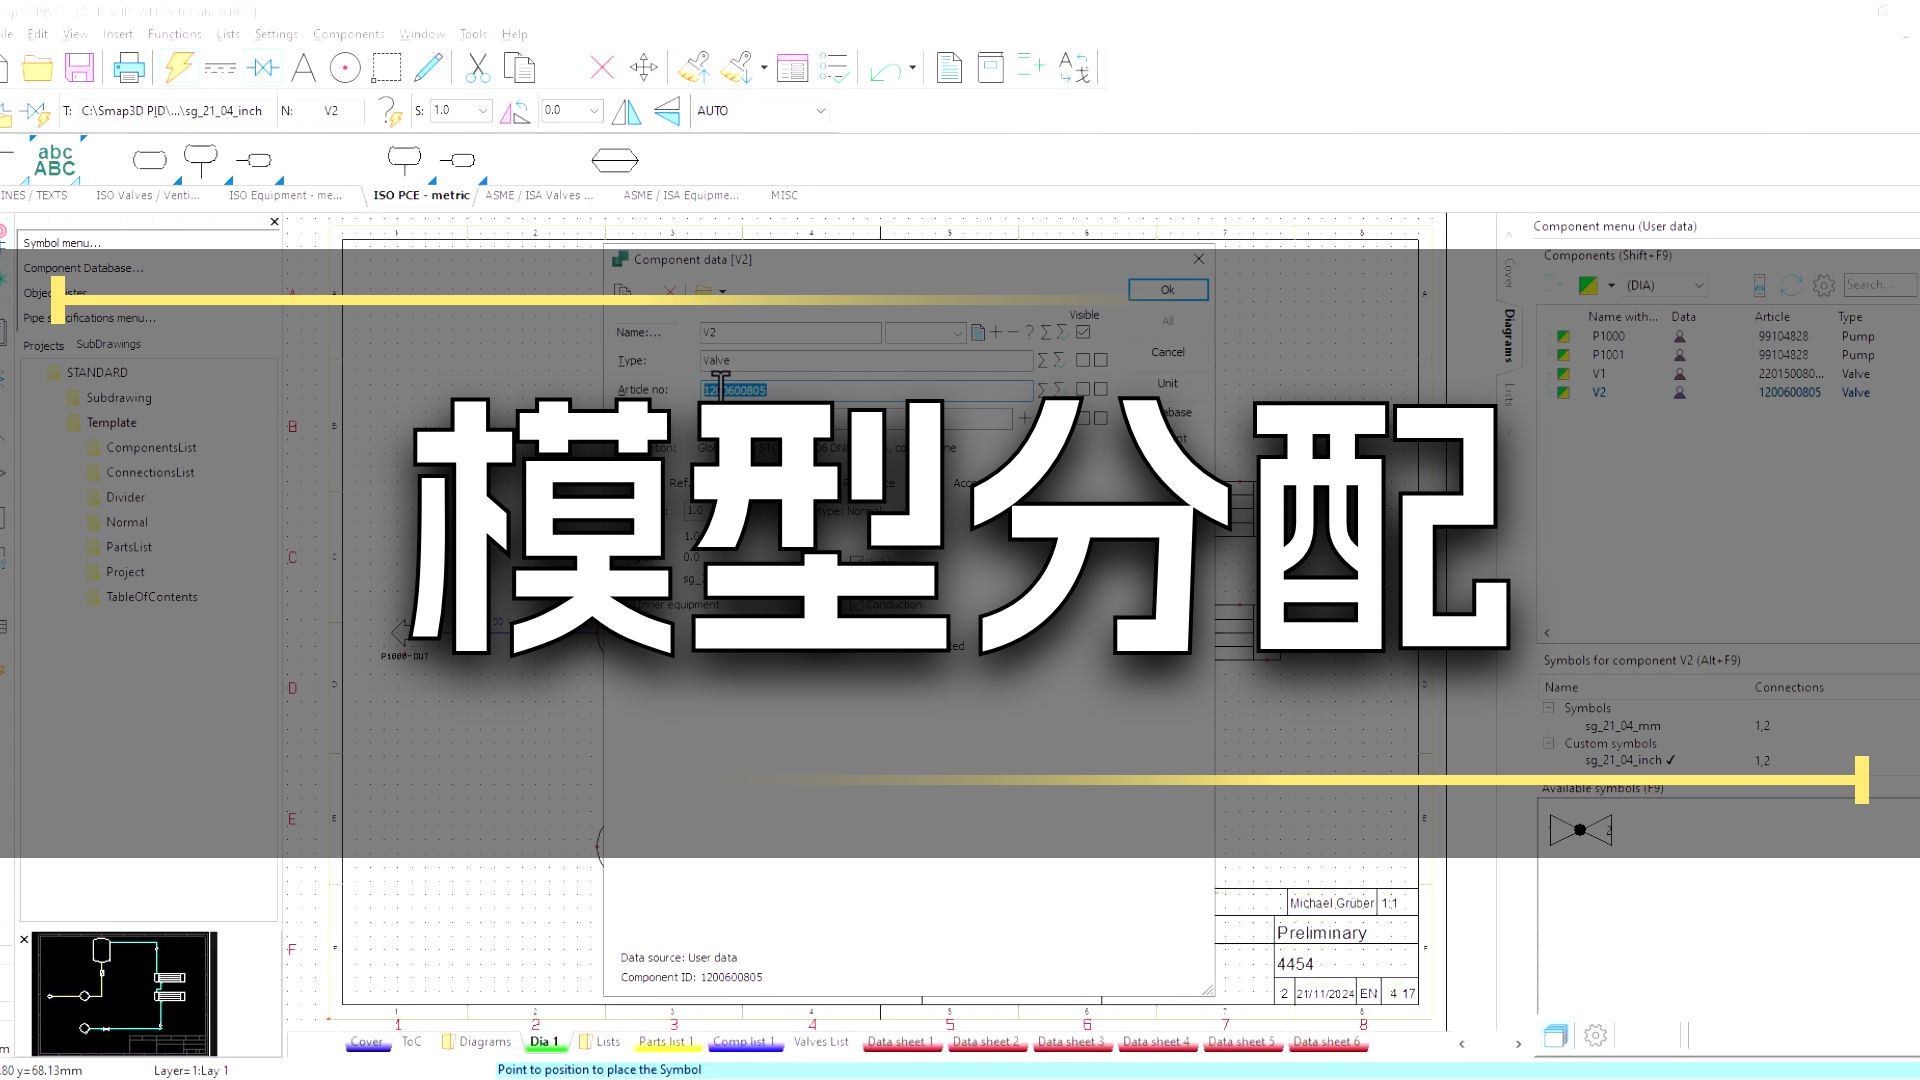The height and width of the screenshot is (1080, 1920).
Task: Click the diagram overview thumbnail
Action: [124, 994]
